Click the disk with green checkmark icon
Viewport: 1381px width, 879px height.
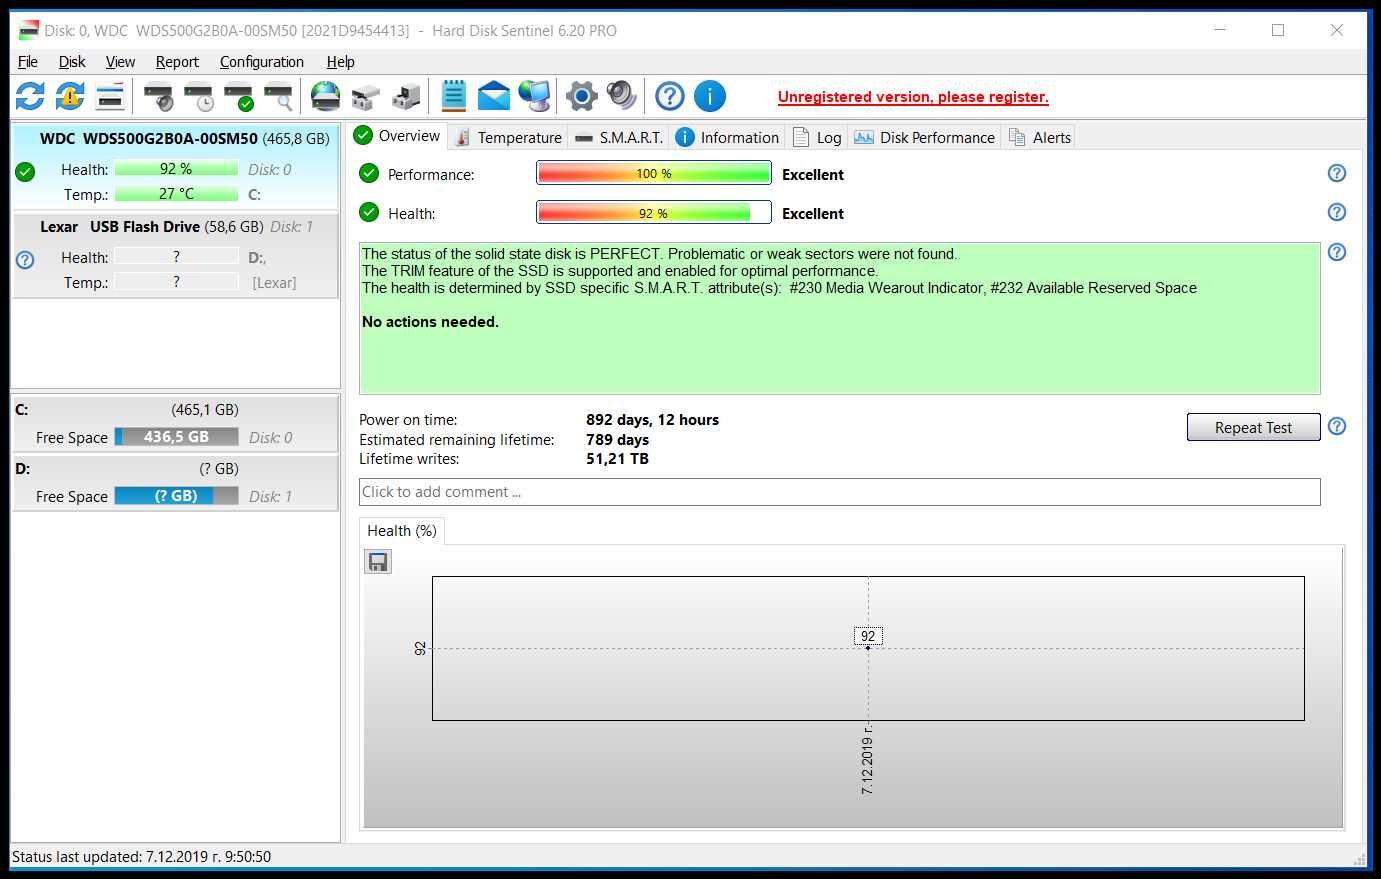point(239,96)
